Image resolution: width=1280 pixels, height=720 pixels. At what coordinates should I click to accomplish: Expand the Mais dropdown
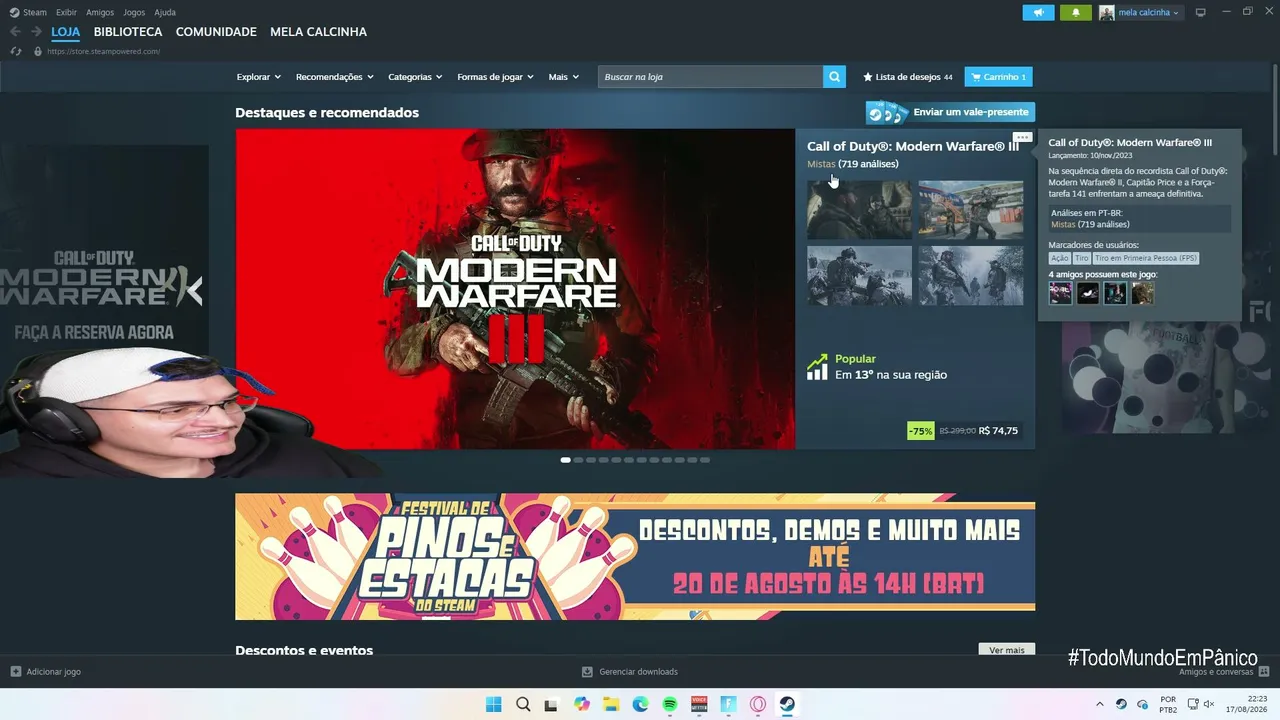[564, 77]
